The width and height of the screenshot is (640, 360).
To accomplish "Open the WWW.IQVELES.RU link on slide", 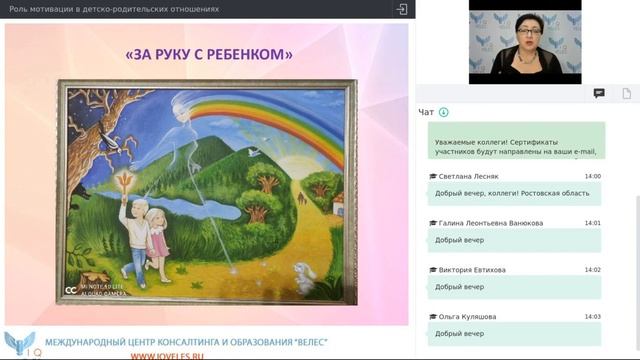I will pyautogui.click(x=167, y=356).
